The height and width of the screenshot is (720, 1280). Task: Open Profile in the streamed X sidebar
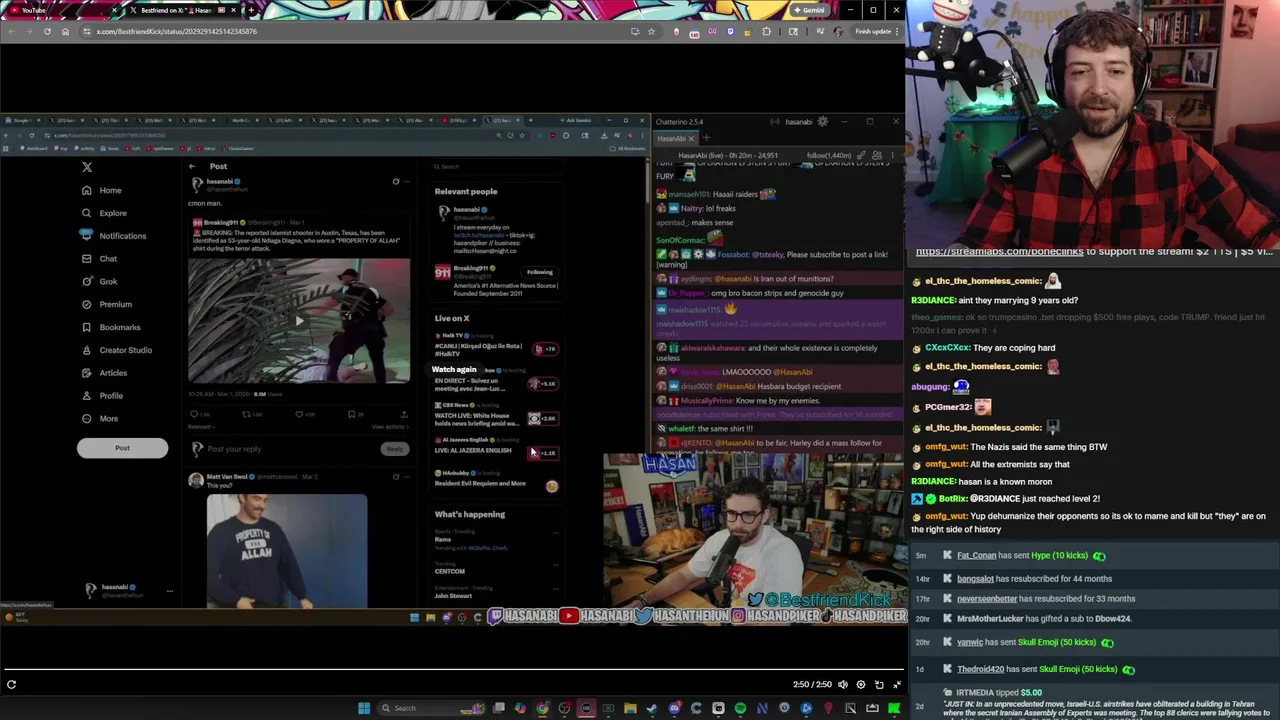(x=102, y=396)
